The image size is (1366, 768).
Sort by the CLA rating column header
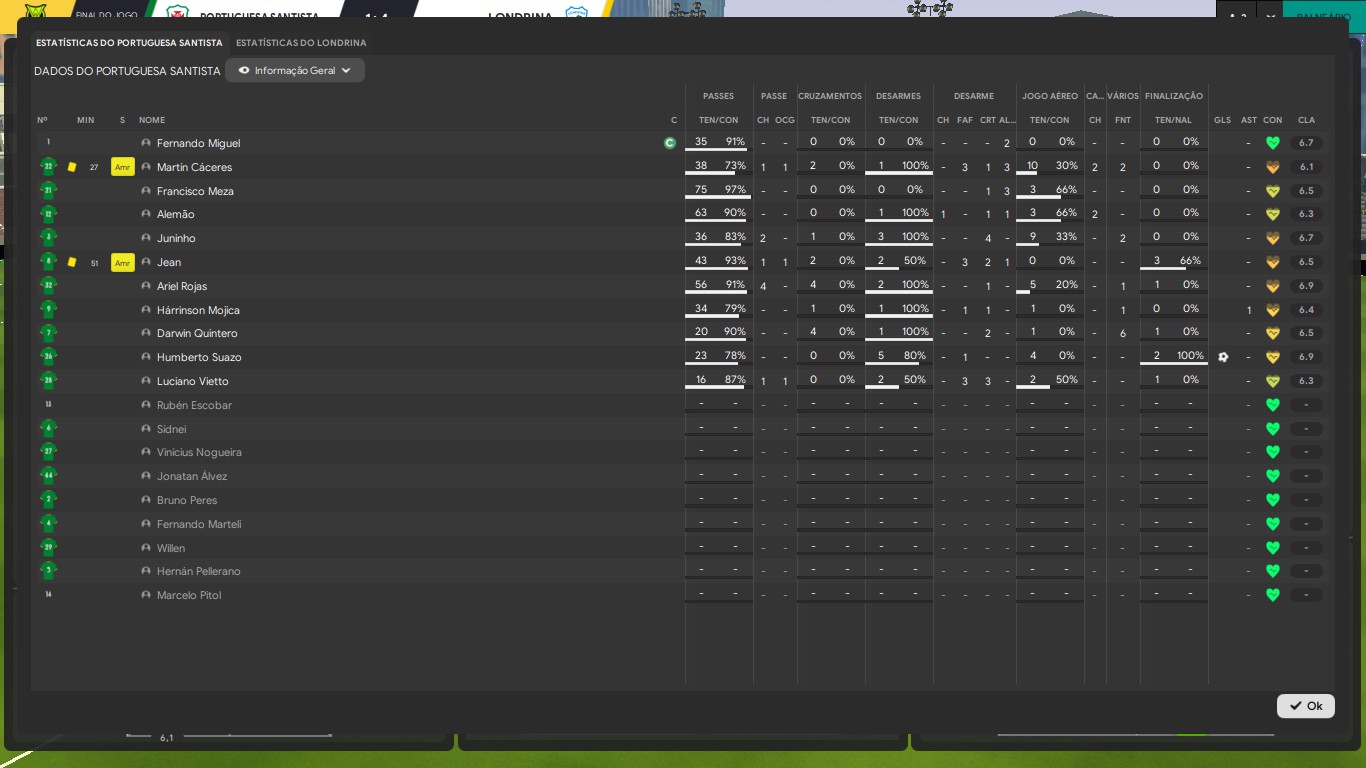click(1306, 120)
